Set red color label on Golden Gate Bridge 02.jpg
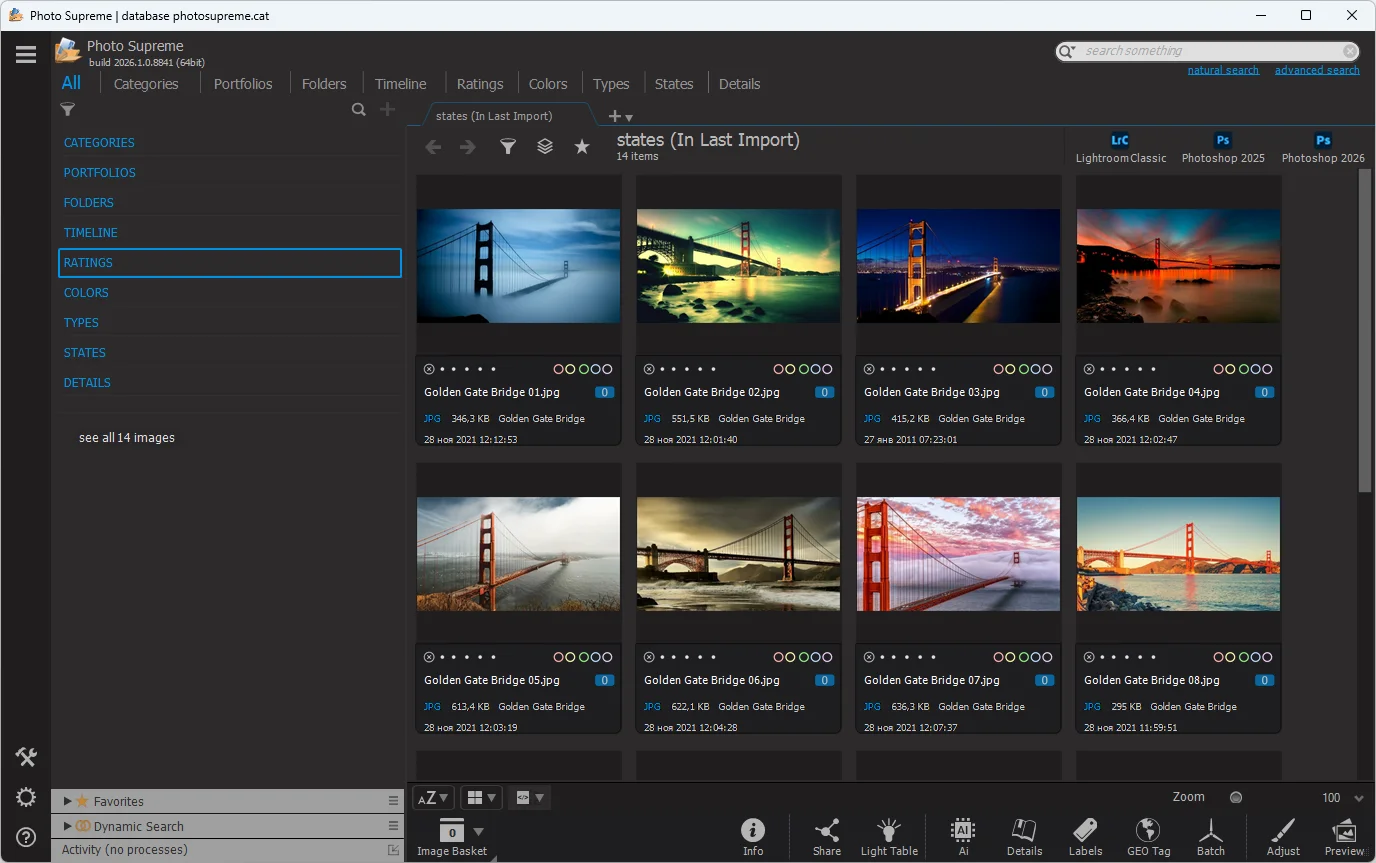The image size is (1376, 863). point(779,369)
